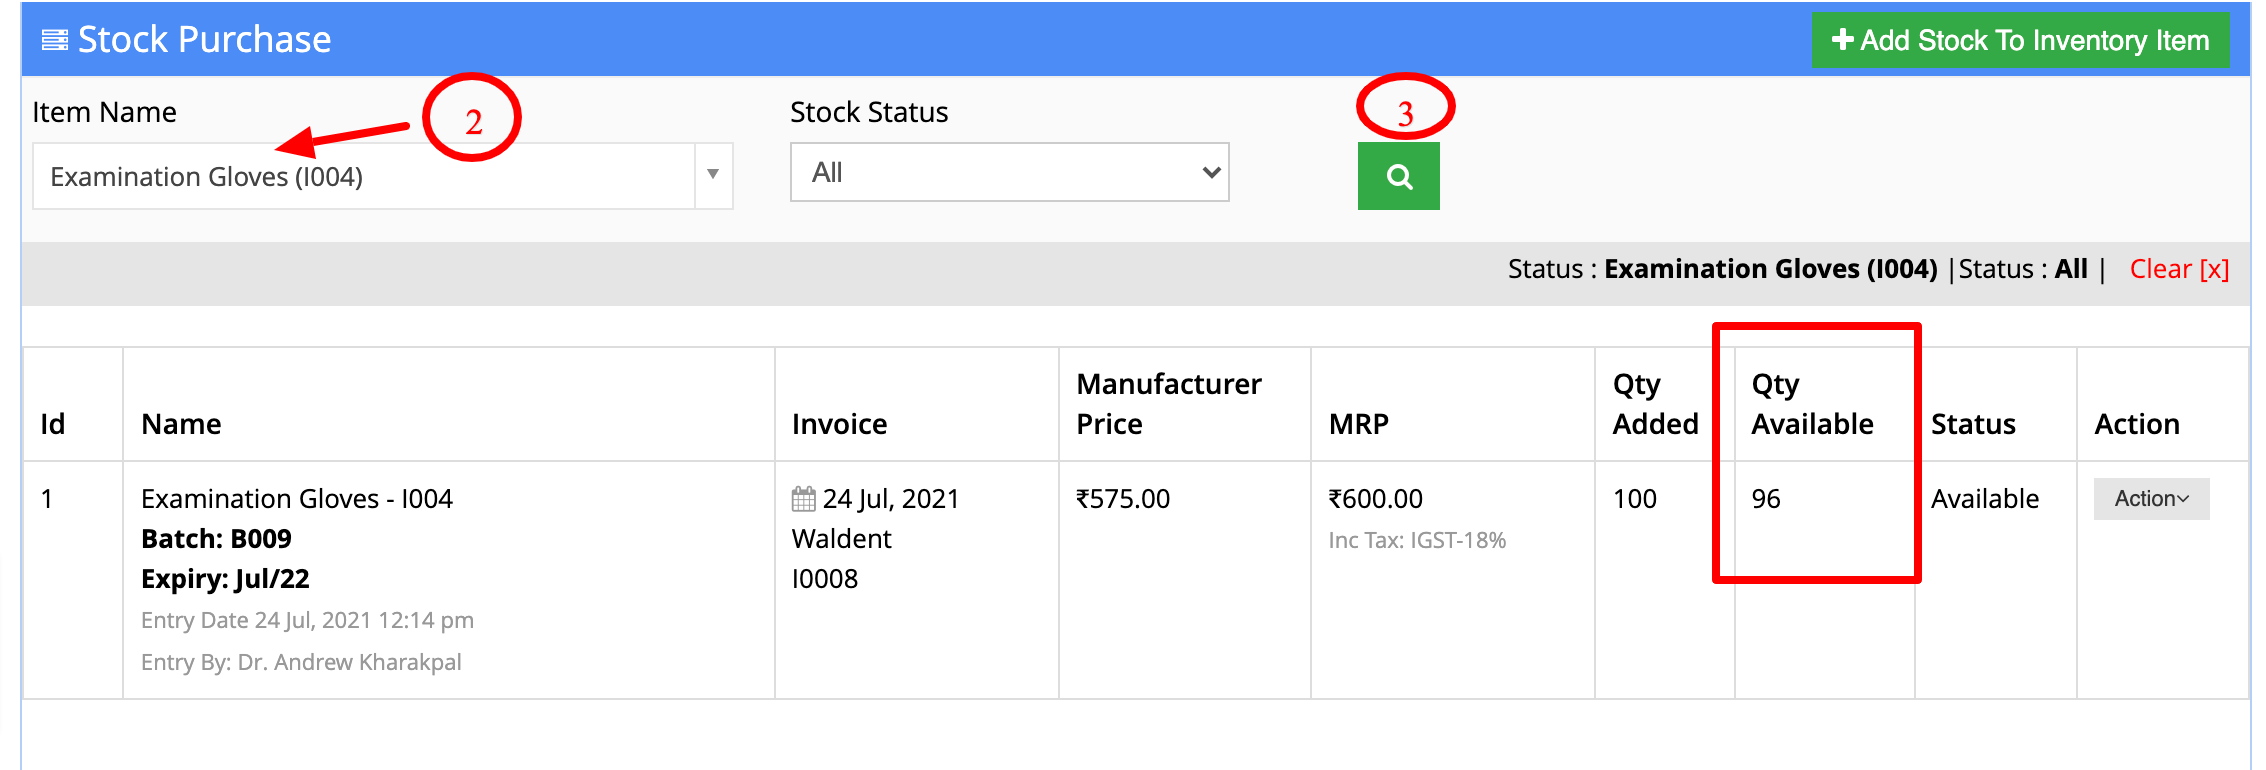Click the Expiry: Jul/22 text
The height and width of the screenshot is (770, 2266).
point(225,578)
